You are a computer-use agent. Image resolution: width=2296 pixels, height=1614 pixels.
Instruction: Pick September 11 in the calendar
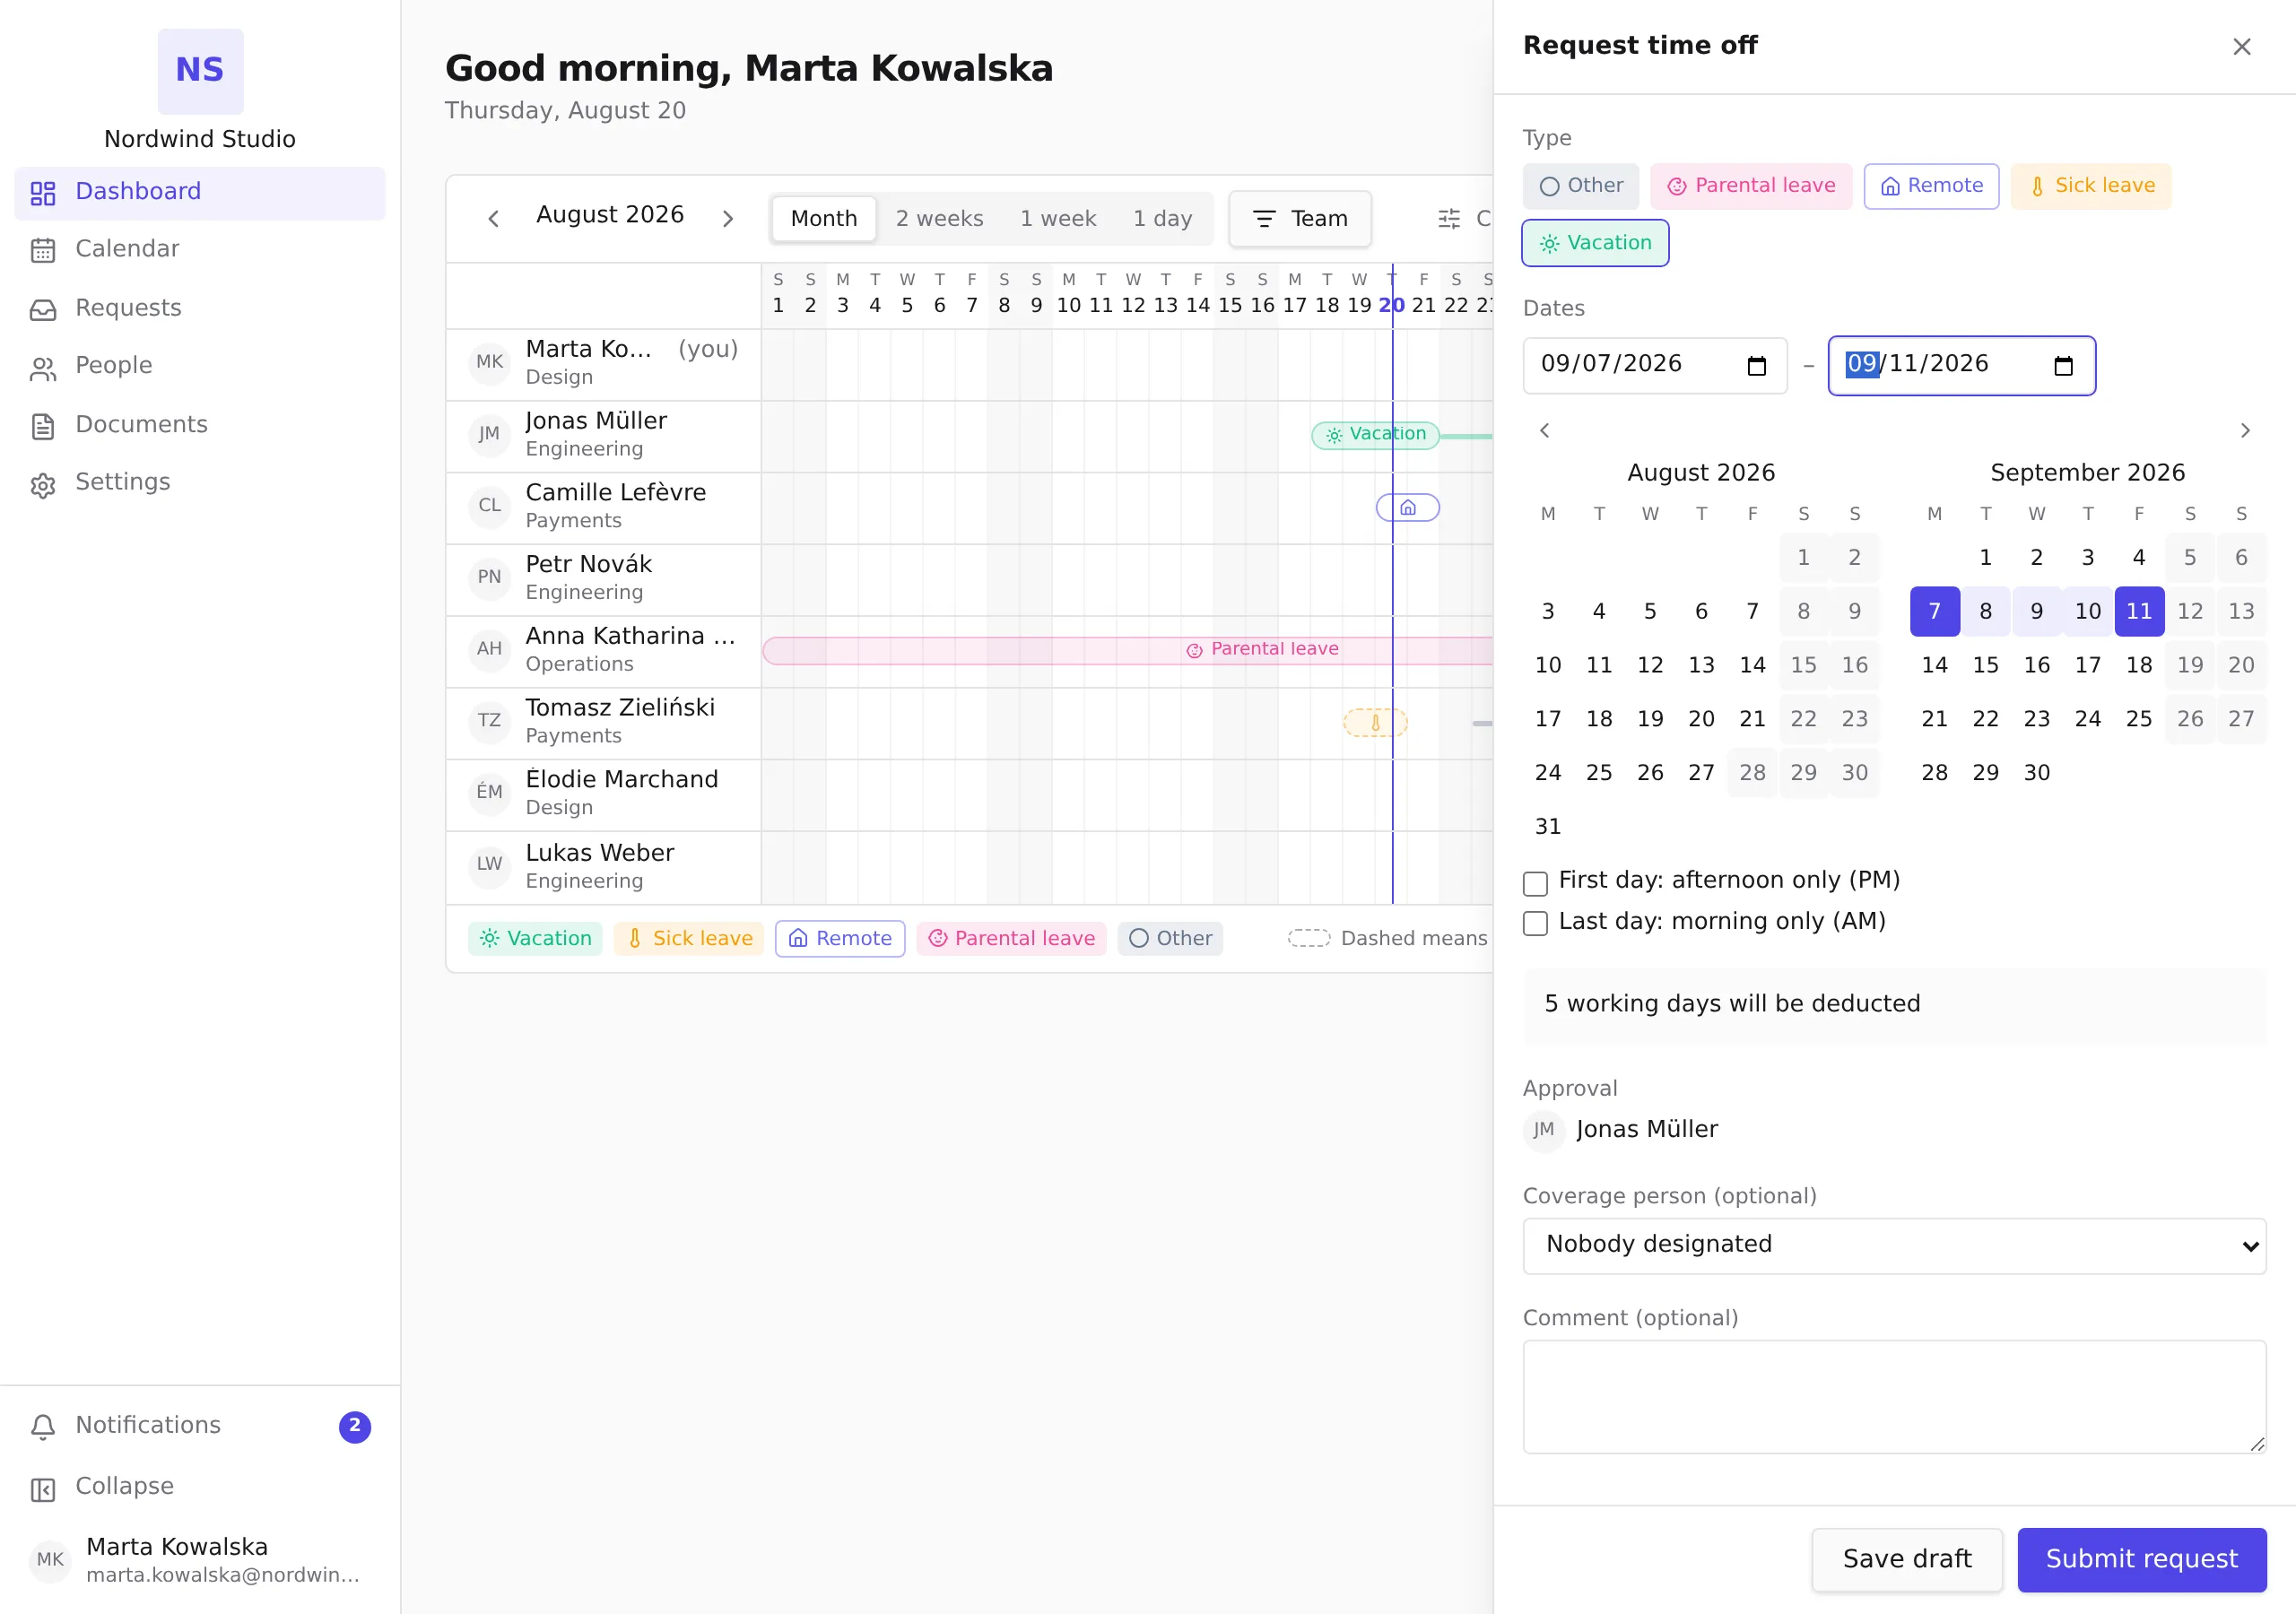click(x=2139, y=612)
